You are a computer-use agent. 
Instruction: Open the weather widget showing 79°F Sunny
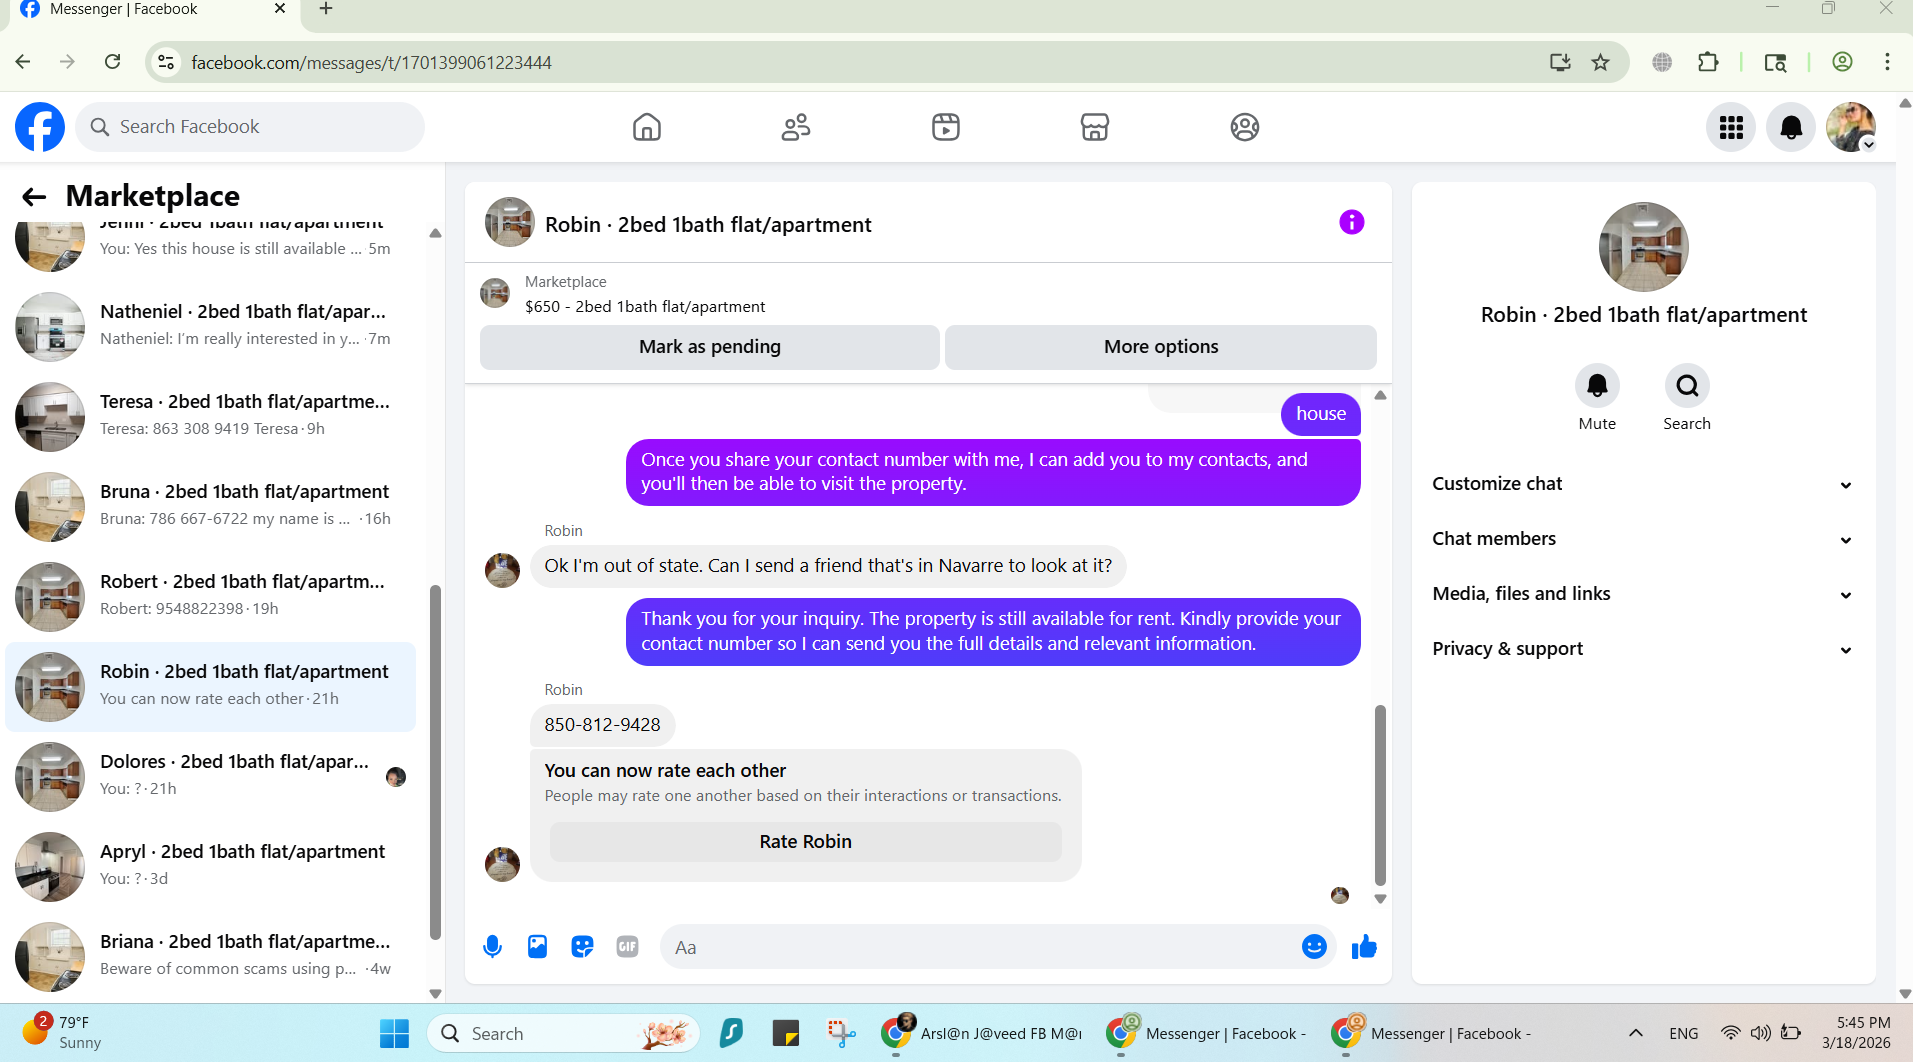pyautogui.click(x=62, y=1032)
